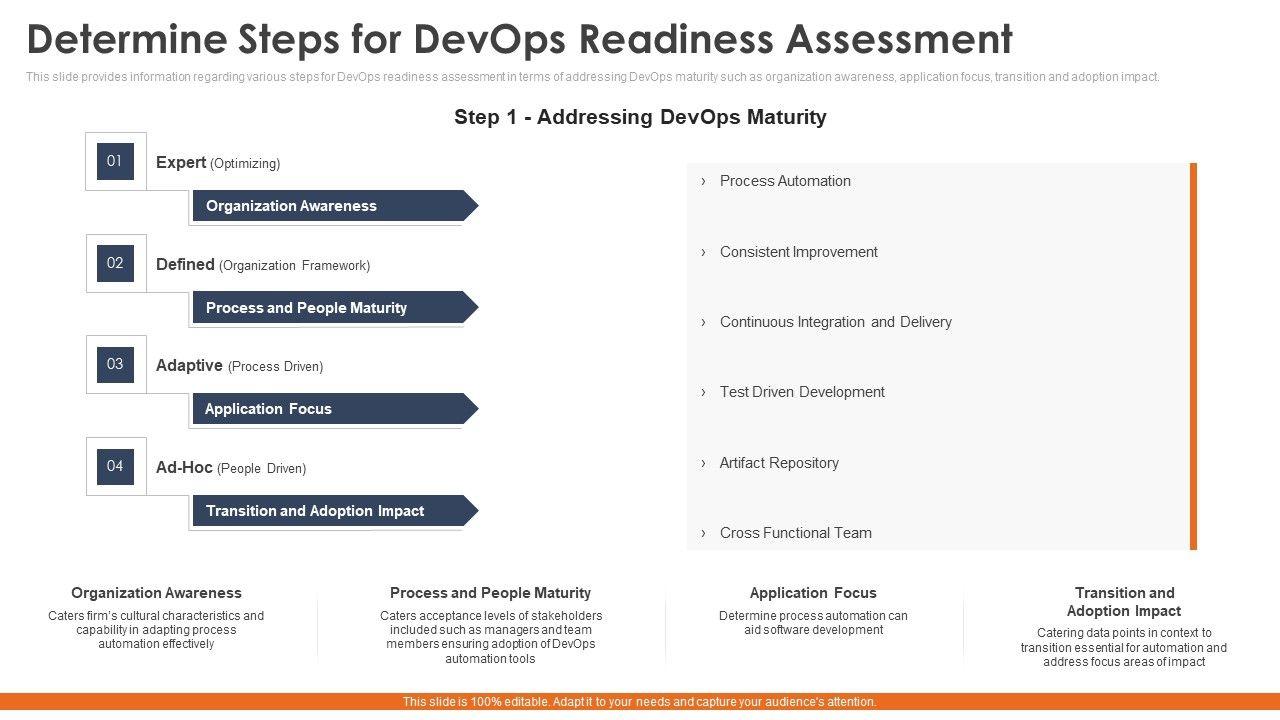Screen dimensions: 1280x720
Task: Click chevron beside Test Driven Development
Action: coord(703,392)
